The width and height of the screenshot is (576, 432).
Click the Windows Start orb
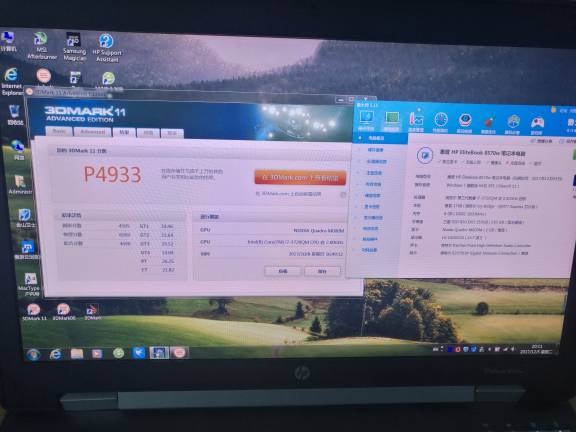pos(33,354)
